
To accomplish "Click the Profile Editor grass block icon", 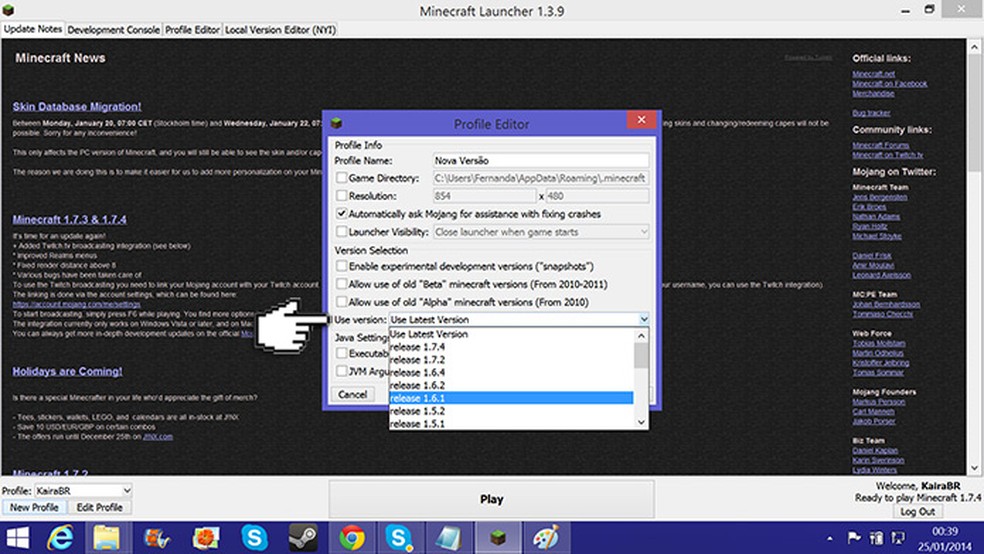I will coord(337,123).
